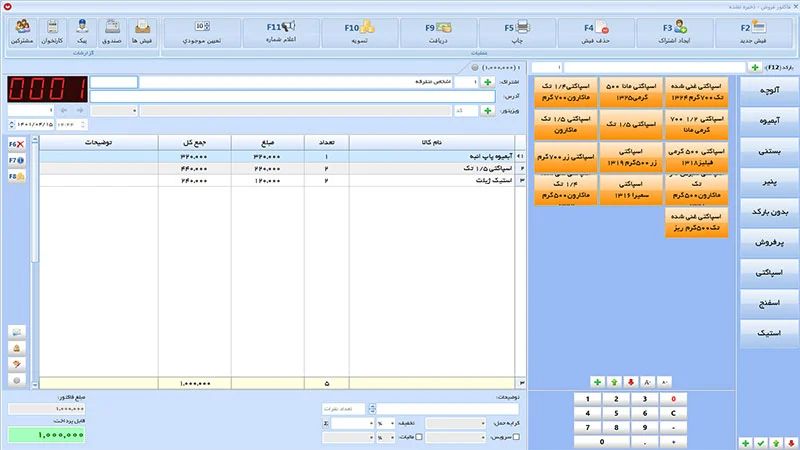Click the red down arrow above keypad

[x=631, y=382]
